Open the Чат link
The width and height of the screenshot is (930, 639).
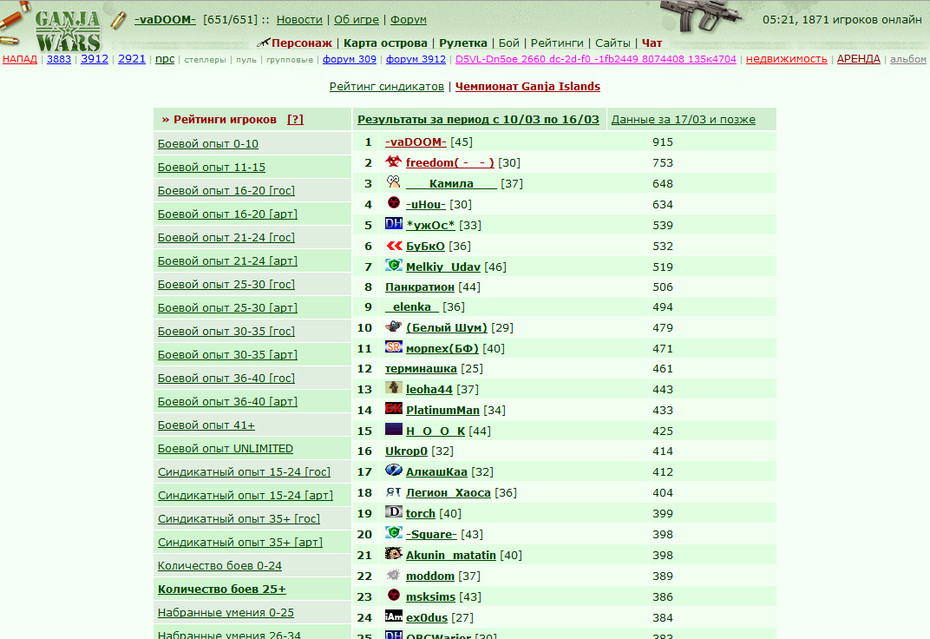coord(652,43)
